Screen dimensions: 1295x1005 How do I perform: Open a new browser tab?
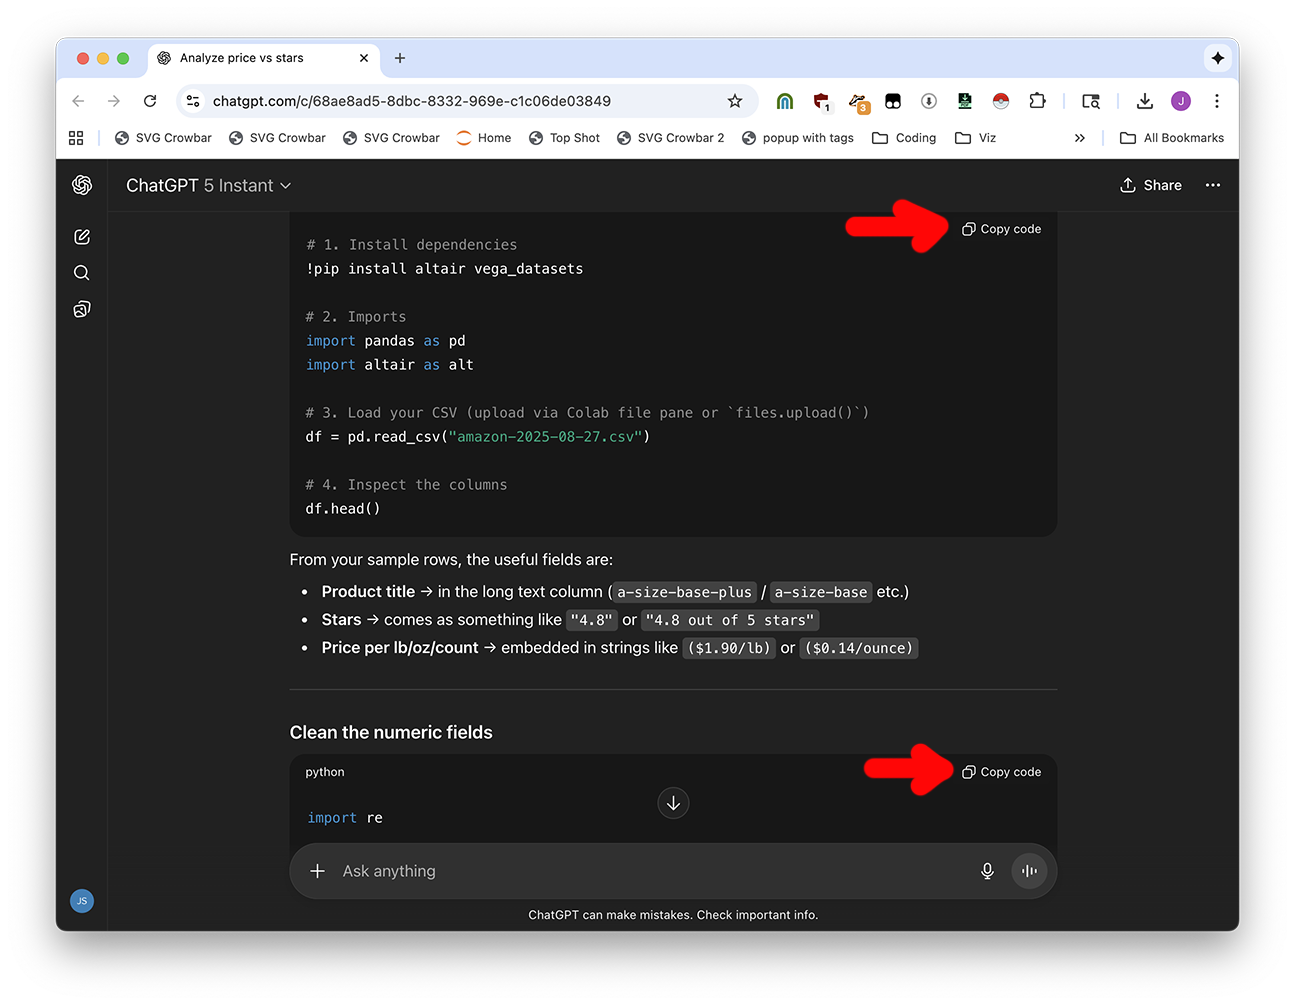[x=400, y=58]
